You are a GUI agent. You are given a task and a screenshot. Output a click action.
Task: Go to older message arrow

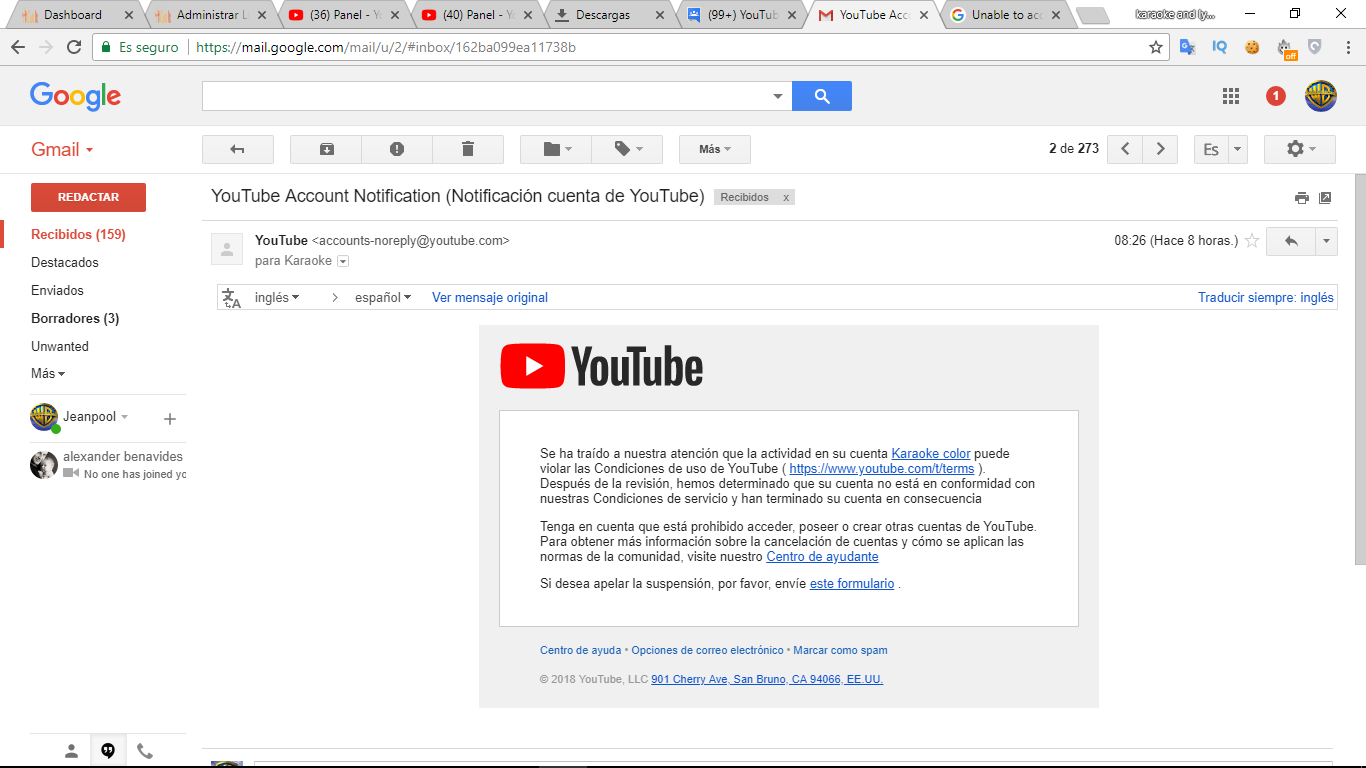coord(1160,149)
